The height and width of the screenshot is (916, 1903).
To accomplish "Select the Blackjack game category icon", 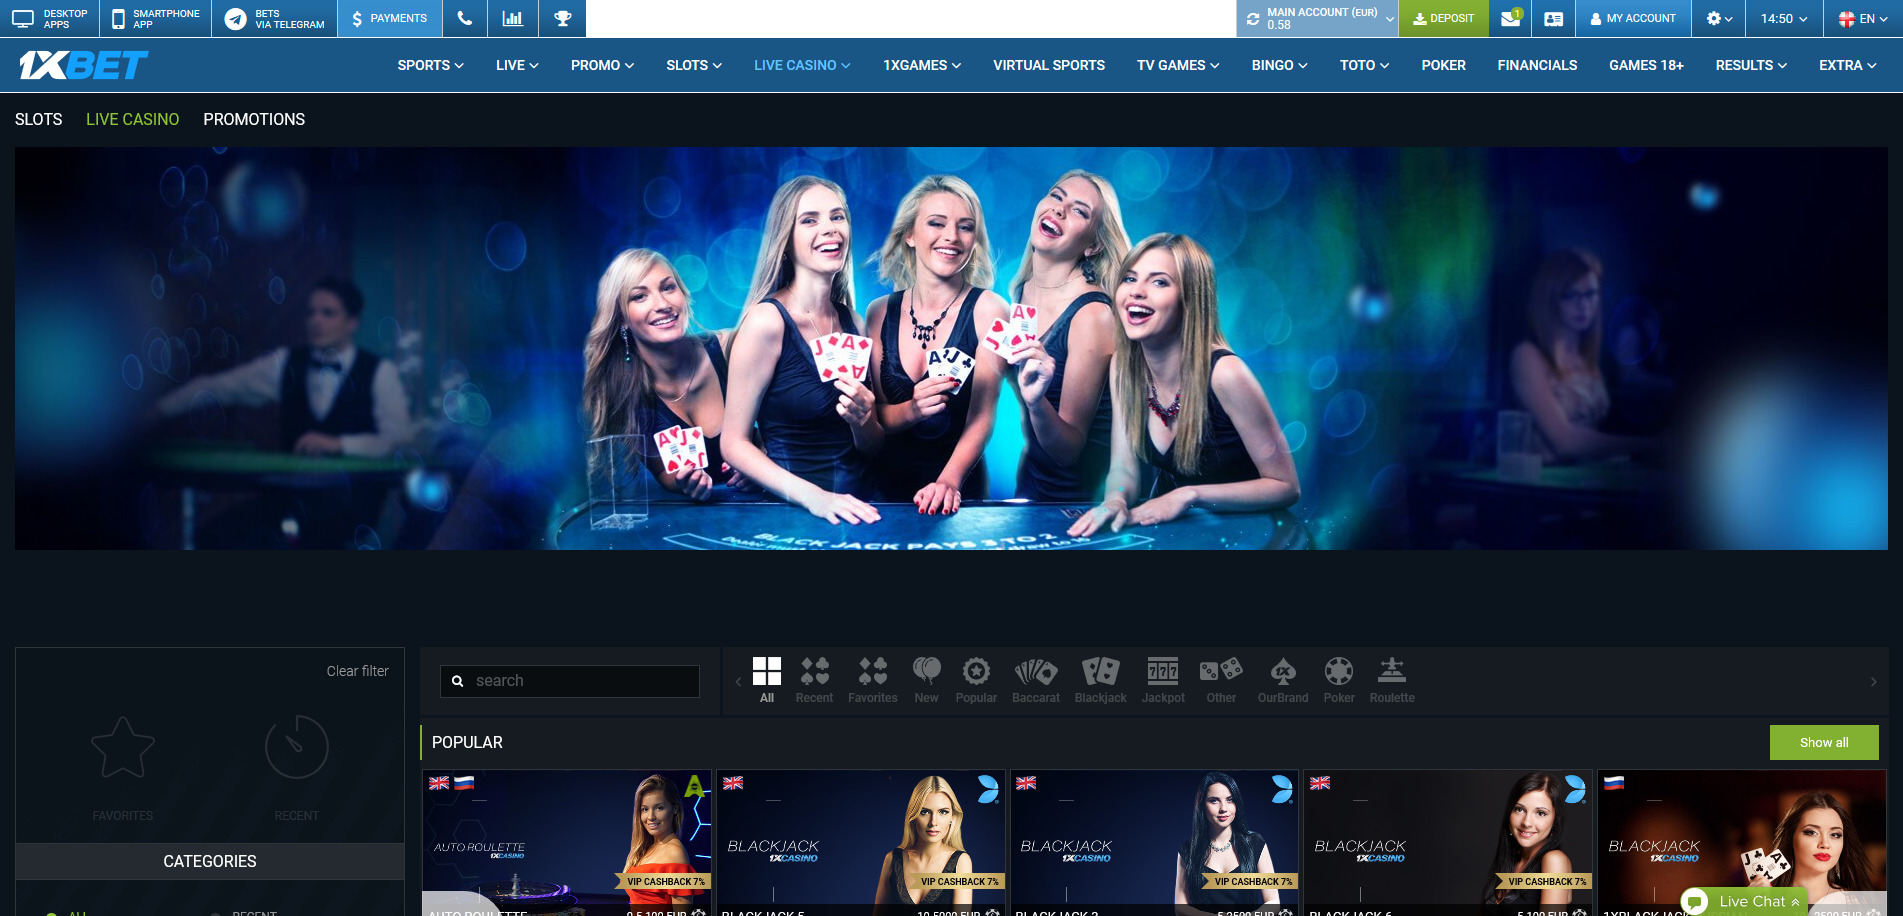I will pos(1100,680).
